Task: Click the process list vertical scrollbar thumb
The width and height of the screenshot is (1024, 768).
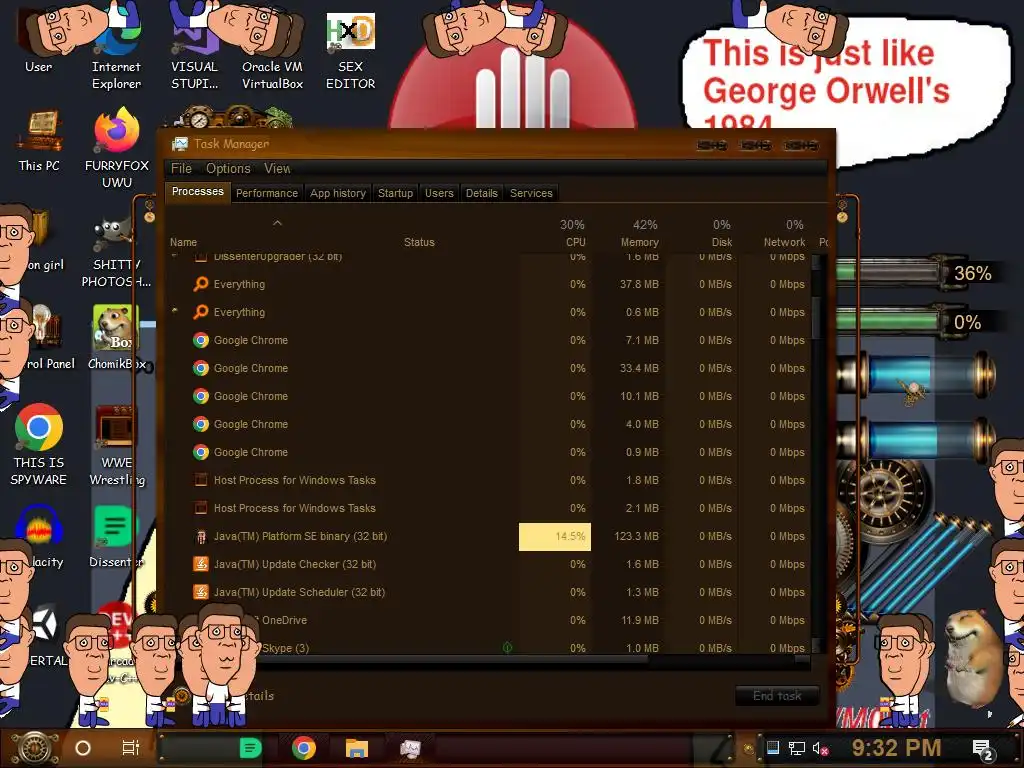Action: (816, 318)
